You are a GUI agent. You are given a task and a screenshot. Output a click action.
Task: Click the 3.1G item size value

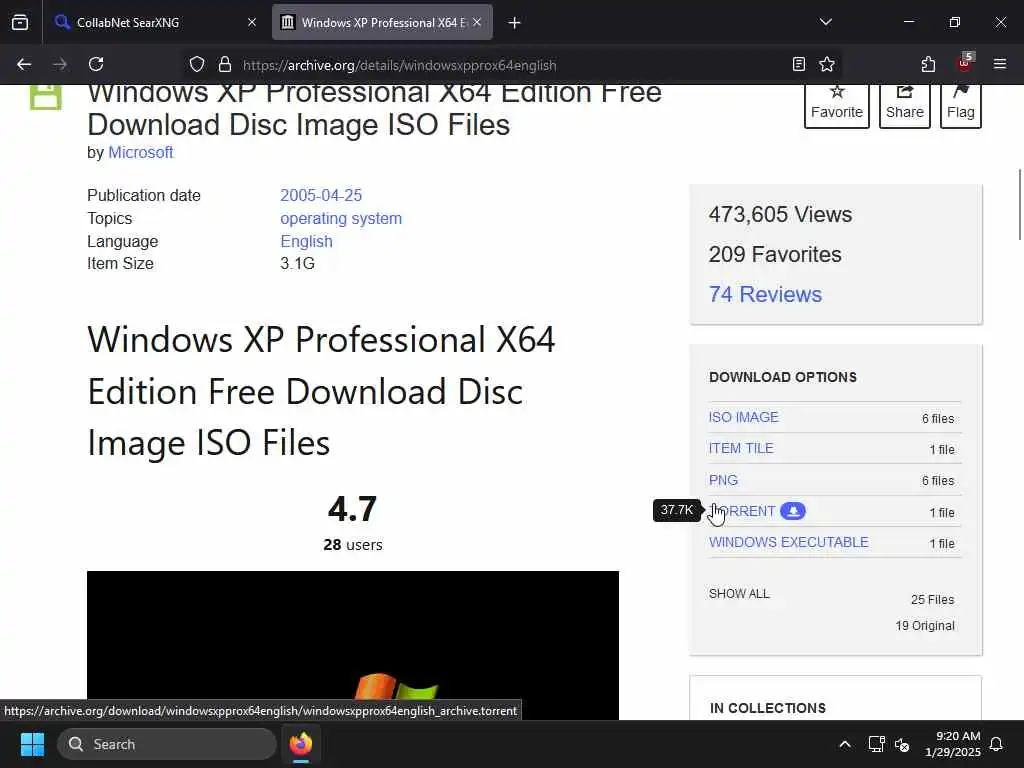[298, 264]
